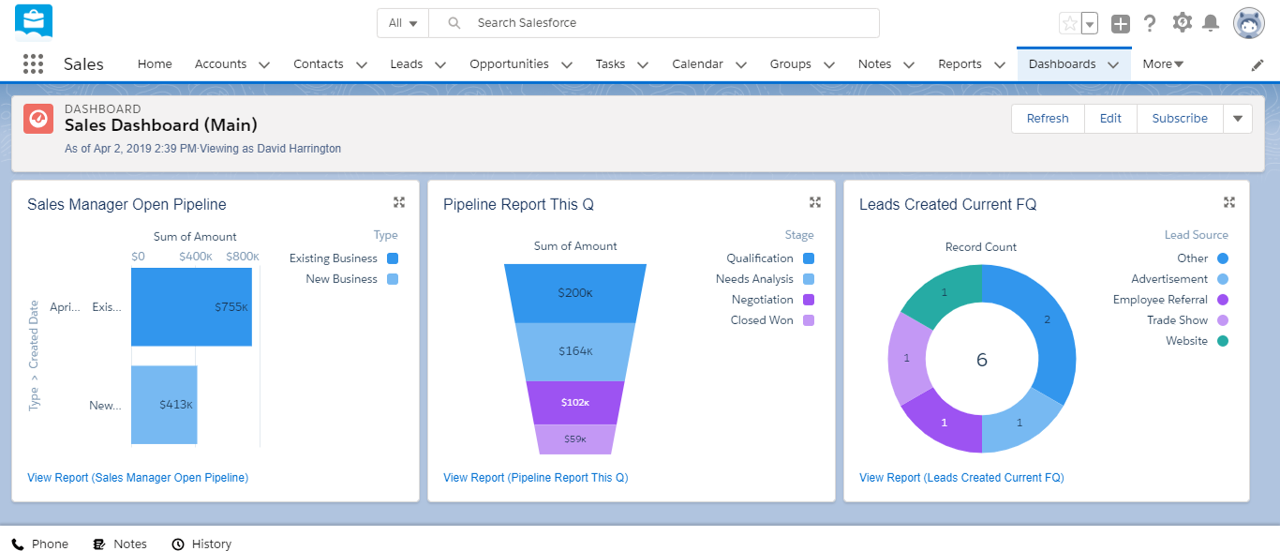Image resolution: width=1280 pixels, height=554 pixels.
Task: Click the $755K Existing Business bar
Action: (x=191, y=307)
